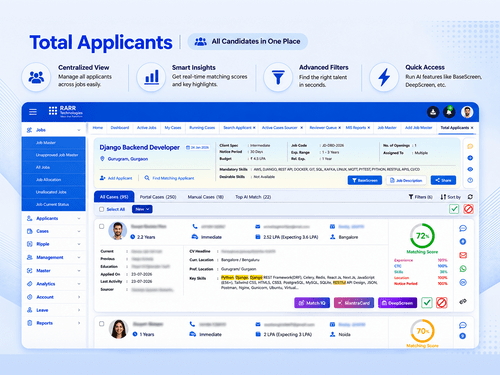Click the help icon beside job card
This screenshot has width=500, height=375.
click(x=470, y=180)
